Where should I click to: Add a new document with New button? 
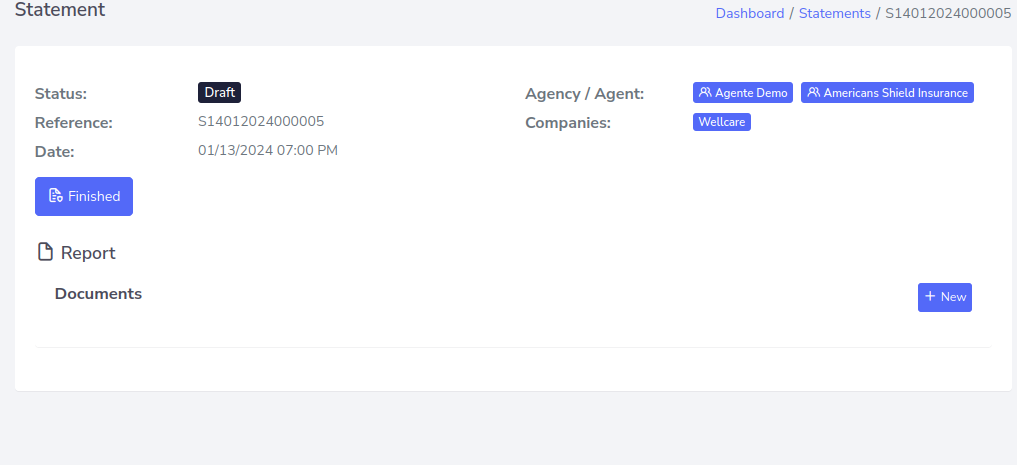tap(944, 297)
